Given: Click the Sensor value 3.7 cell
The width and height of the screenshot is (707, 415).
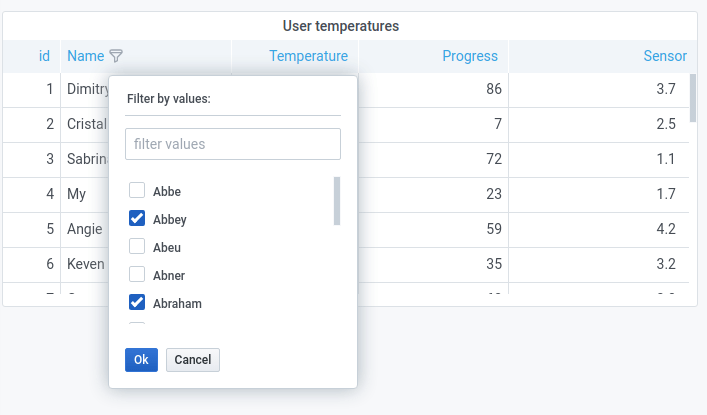Looking at the screenshot, I should (666, 89).
